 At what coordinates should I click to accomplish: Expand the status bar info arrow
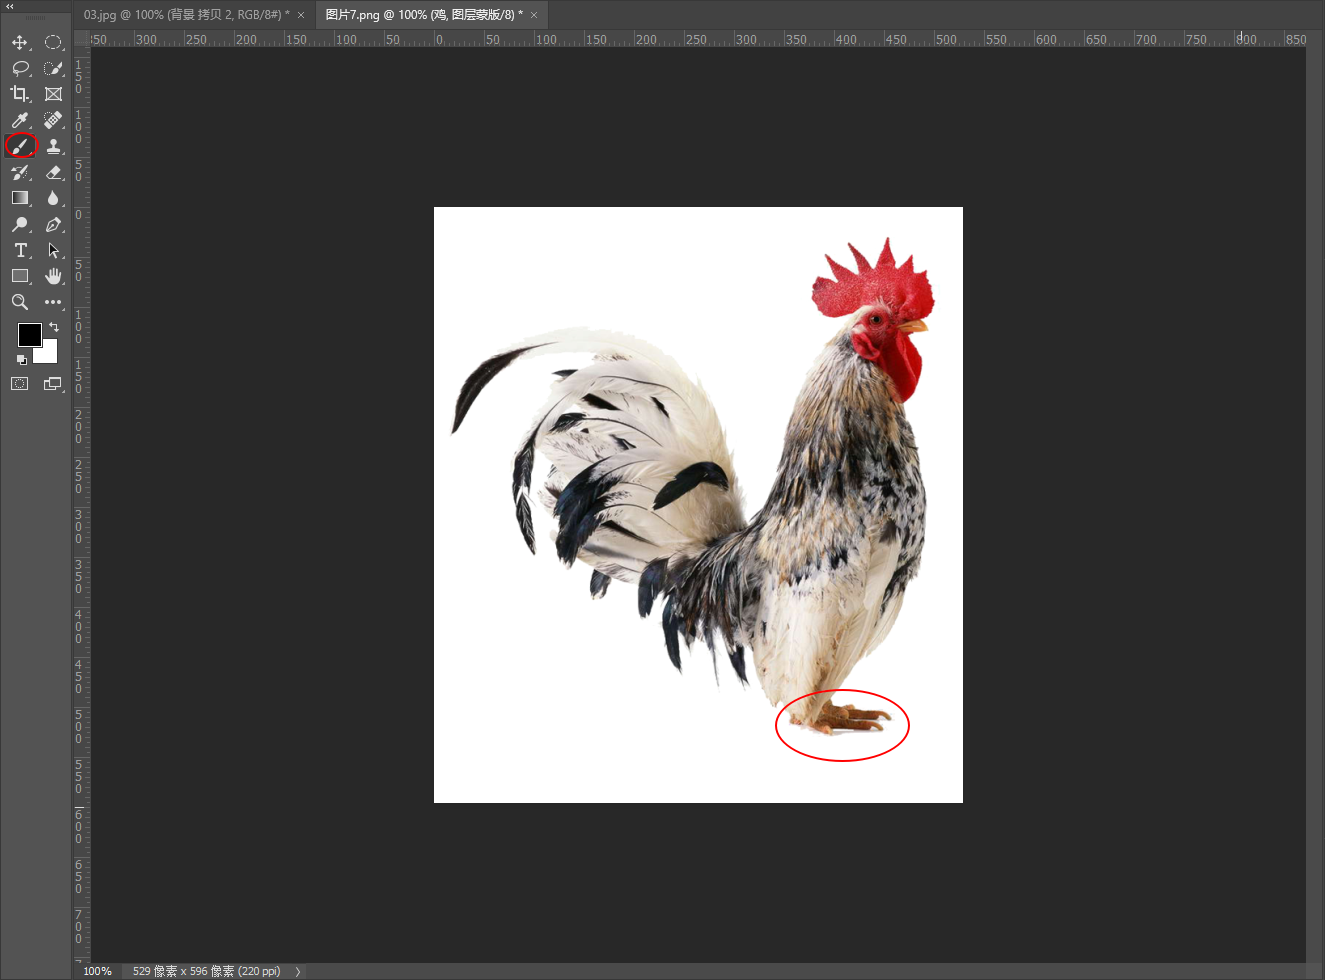tap(298, 971)
